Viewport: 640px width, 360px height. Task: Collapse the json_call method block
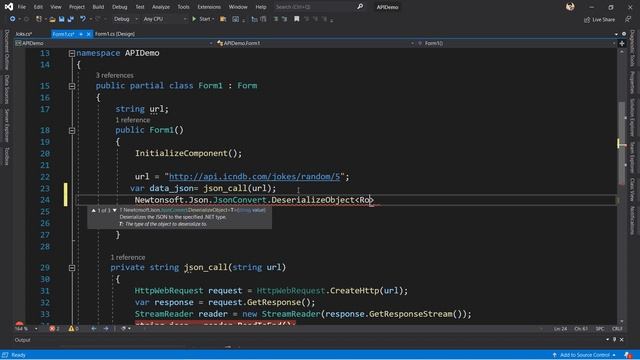[72, 268]
